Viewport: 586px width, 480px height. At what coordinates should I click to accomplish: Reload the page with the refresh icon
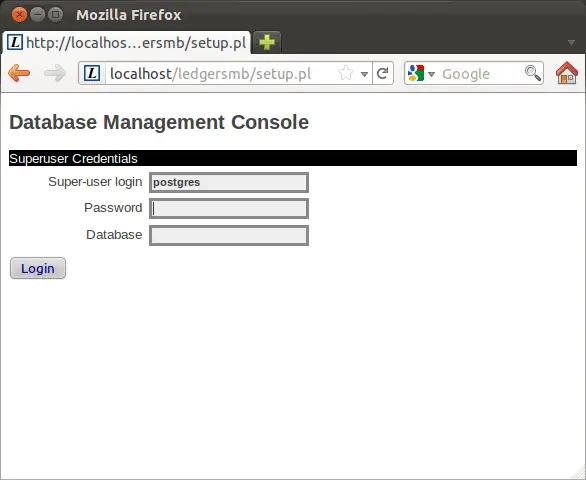tap(383, 73)
